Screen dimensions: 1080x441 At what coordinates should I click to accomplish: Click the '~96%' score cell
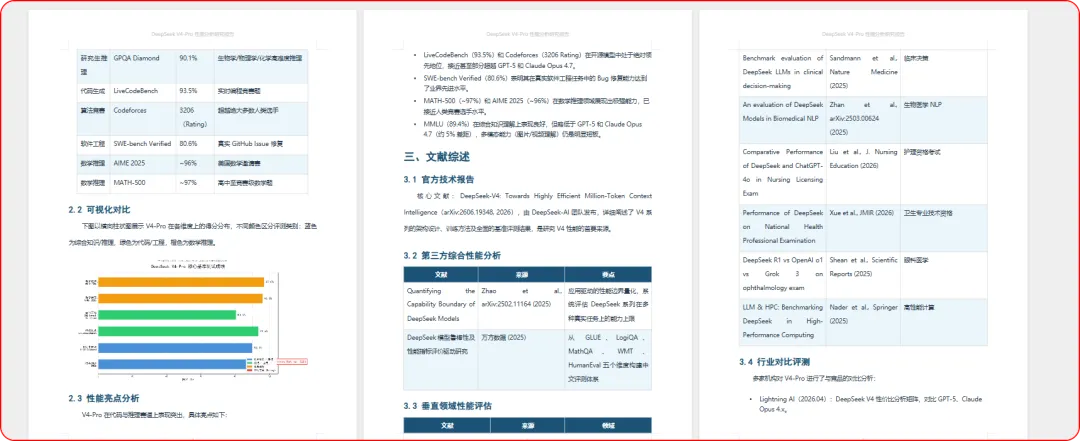coord(195,164)
